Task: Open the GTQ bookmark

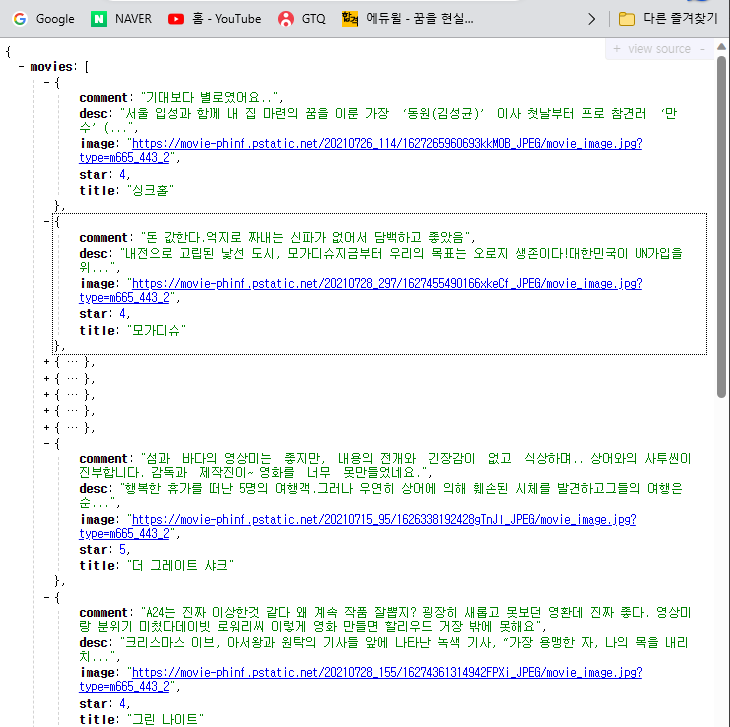Action: (302, 19)
